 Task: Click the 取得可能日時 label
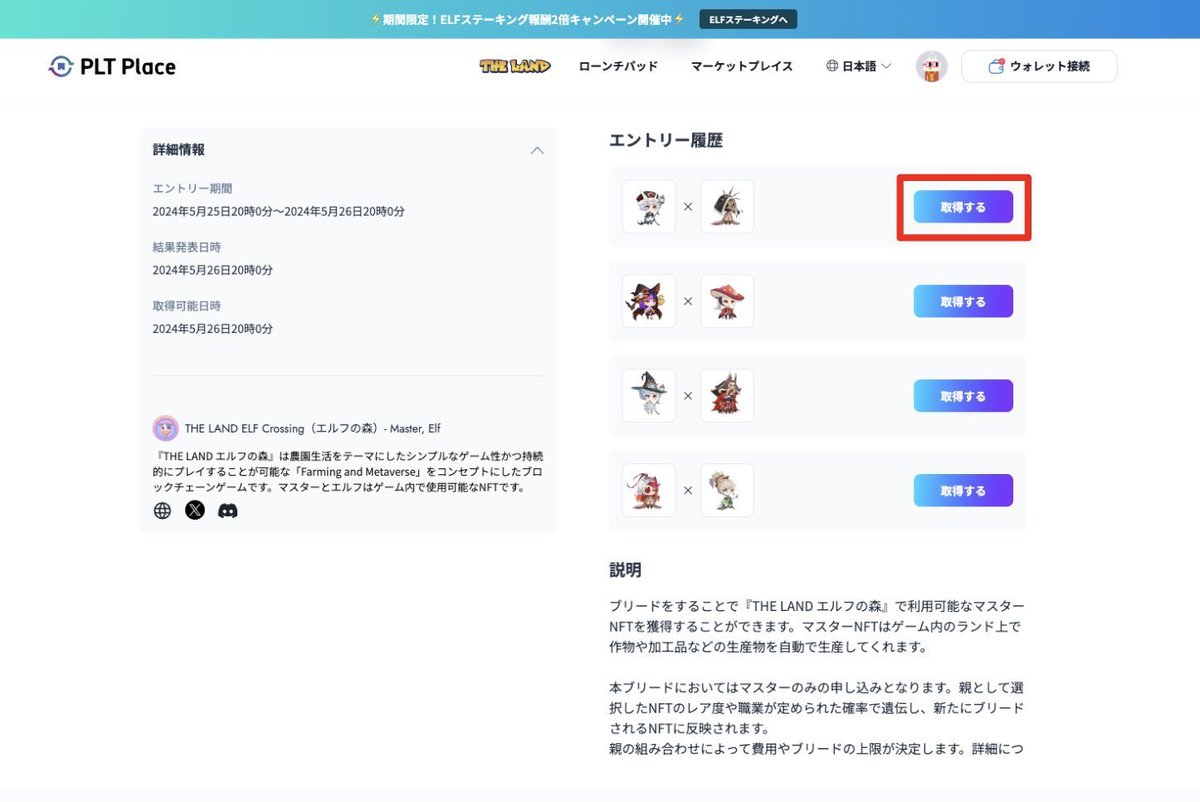click(x=186, y=306)
